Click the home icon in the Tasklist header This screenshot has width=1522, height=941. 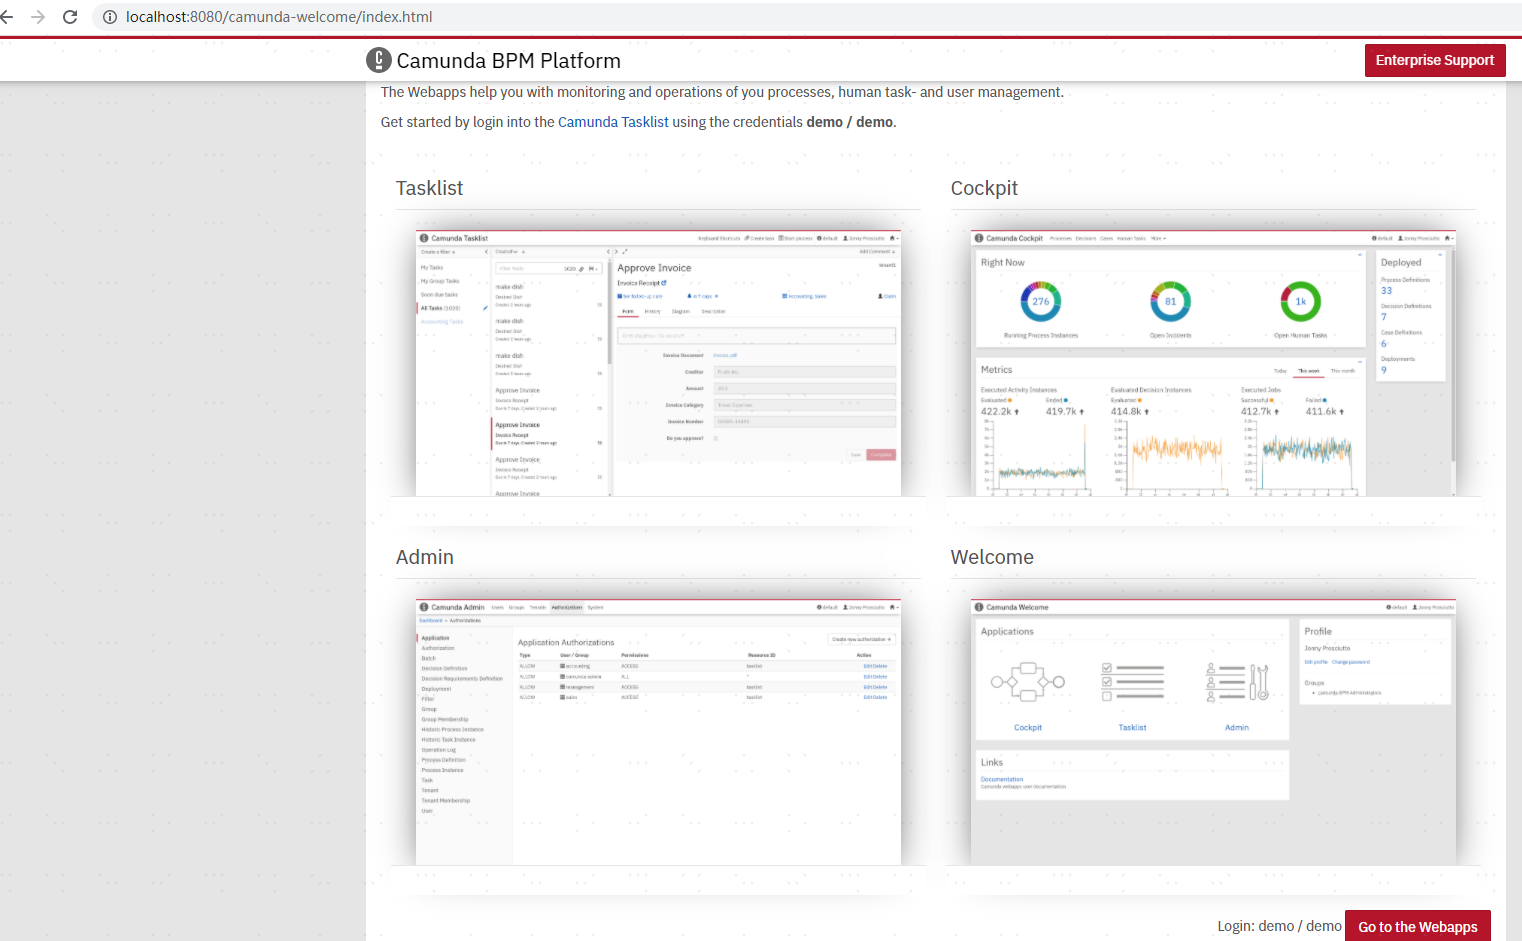pos(891,239)
